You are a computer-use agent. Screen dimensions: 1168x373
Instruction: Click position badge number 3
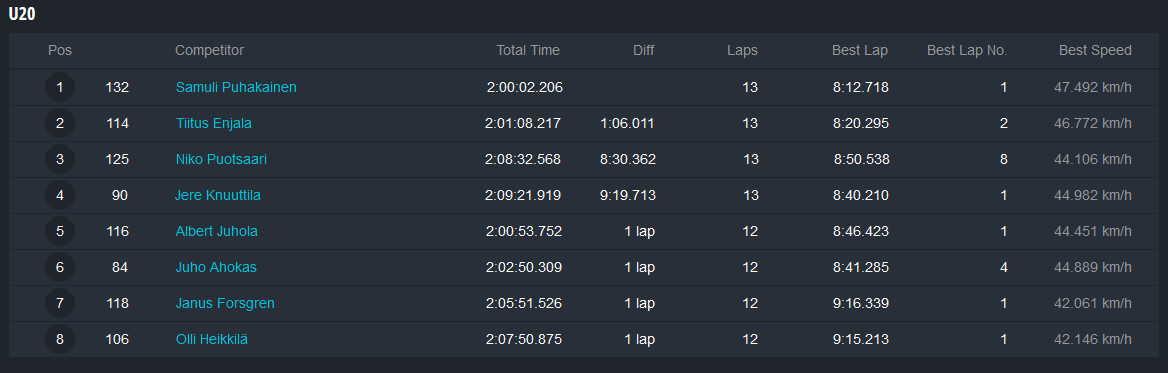tap(60, 159)
